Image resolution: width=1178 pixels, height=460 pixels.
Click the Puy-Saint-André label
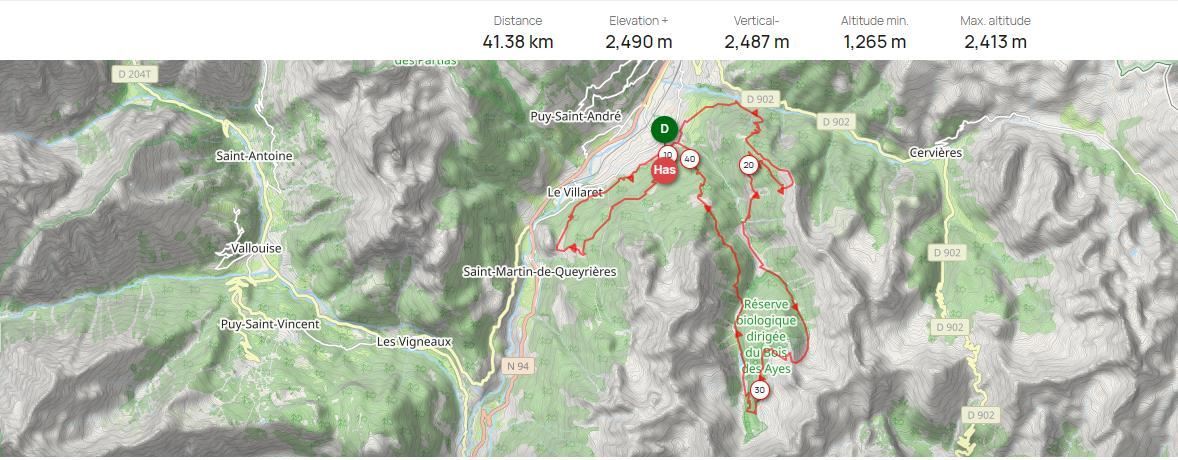[576, 117]
